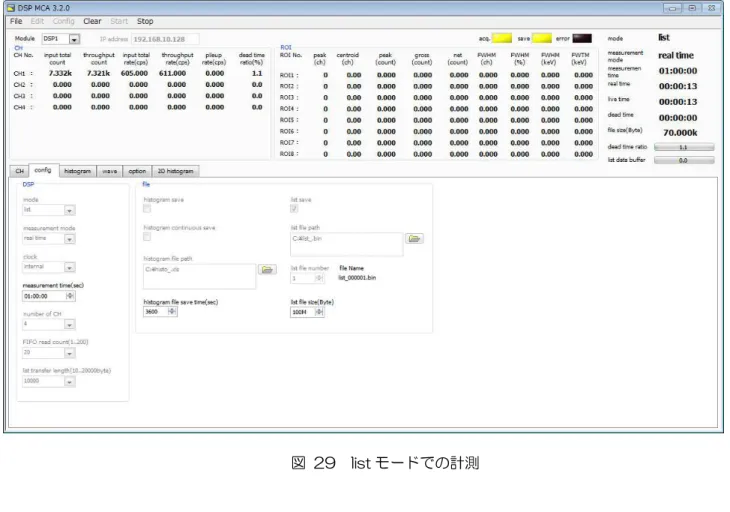Click the error black indicator
The image size is (730, 512).
582,38
